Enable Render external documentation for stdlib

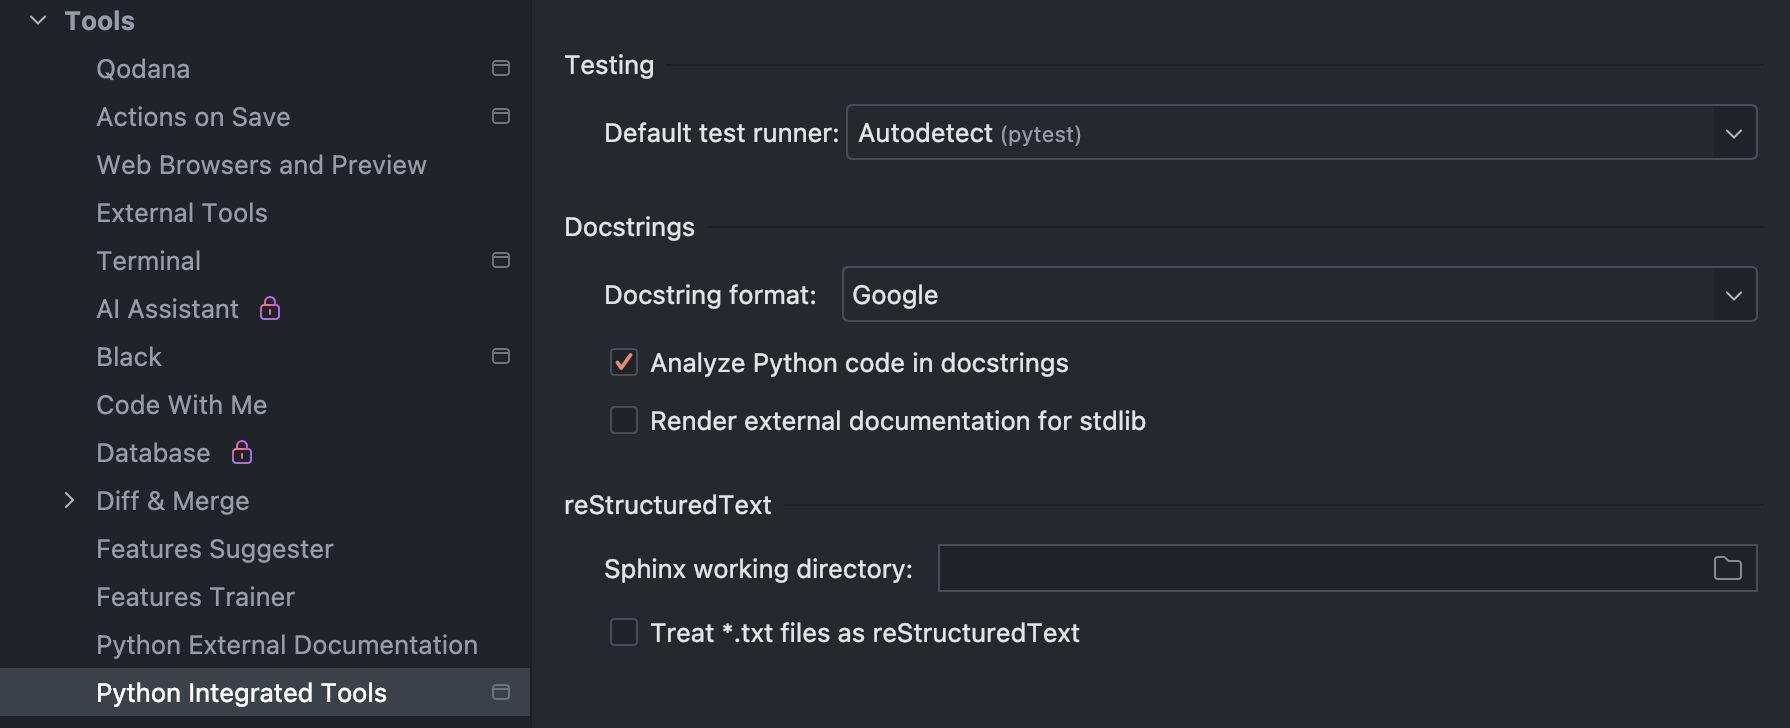[x=624, y=420]
